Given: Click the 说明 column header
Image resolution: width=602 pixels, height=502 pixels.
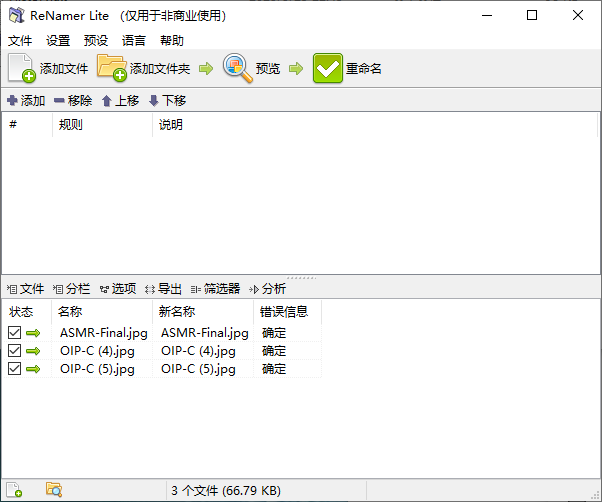Looking at the screenshot, I should (x=375, y=124).
